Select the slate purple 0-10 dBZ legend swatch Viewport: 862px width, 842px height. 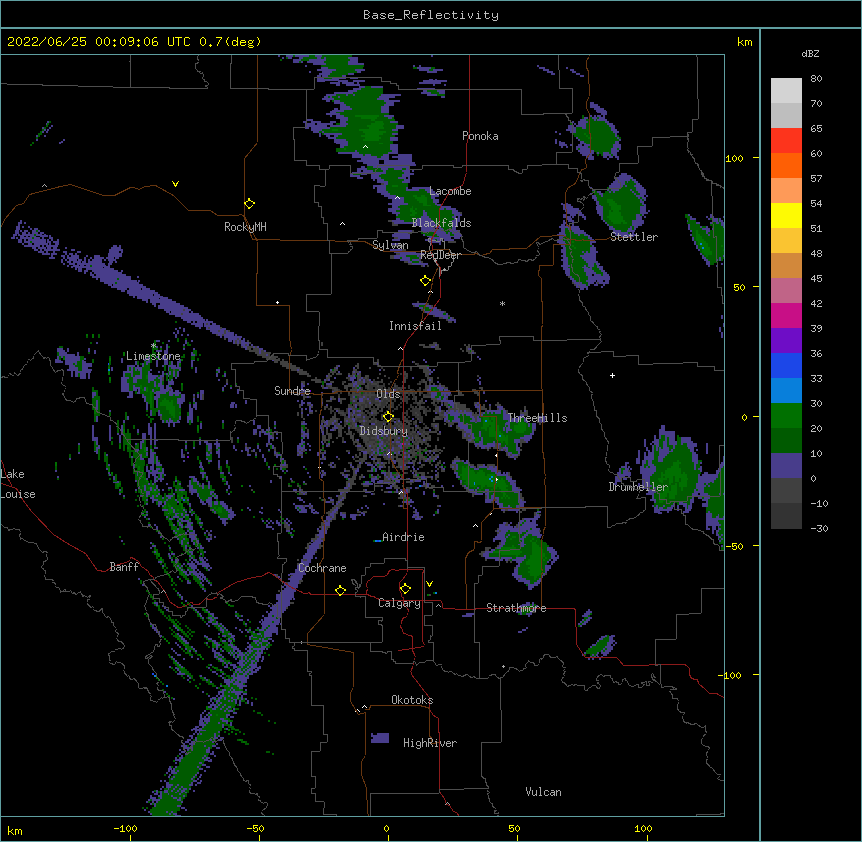(786, 466)
